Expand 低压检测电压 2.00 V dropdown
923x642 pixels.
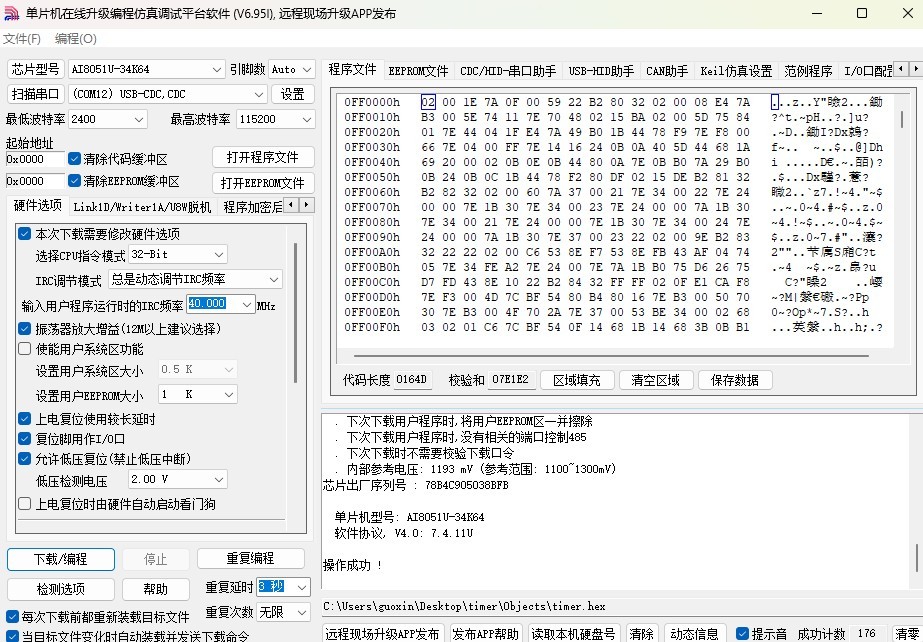[x=219, y=480]
